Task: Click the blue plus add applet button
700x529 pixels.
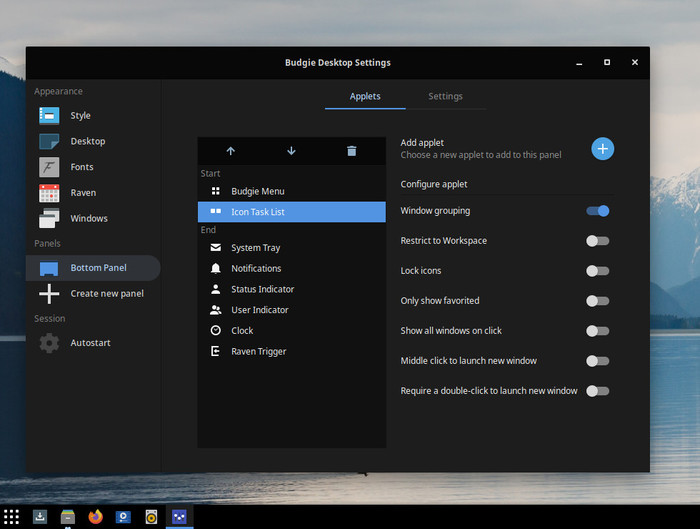Action: coord(602,149)
